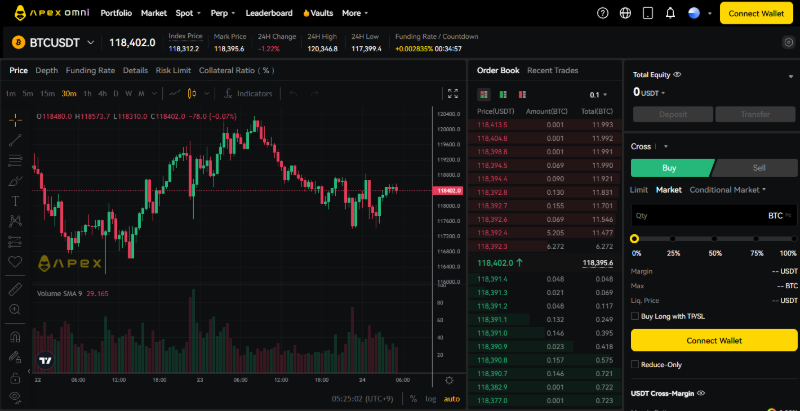
Task: Open the page layout settings icon
Action: click(788, 42)
